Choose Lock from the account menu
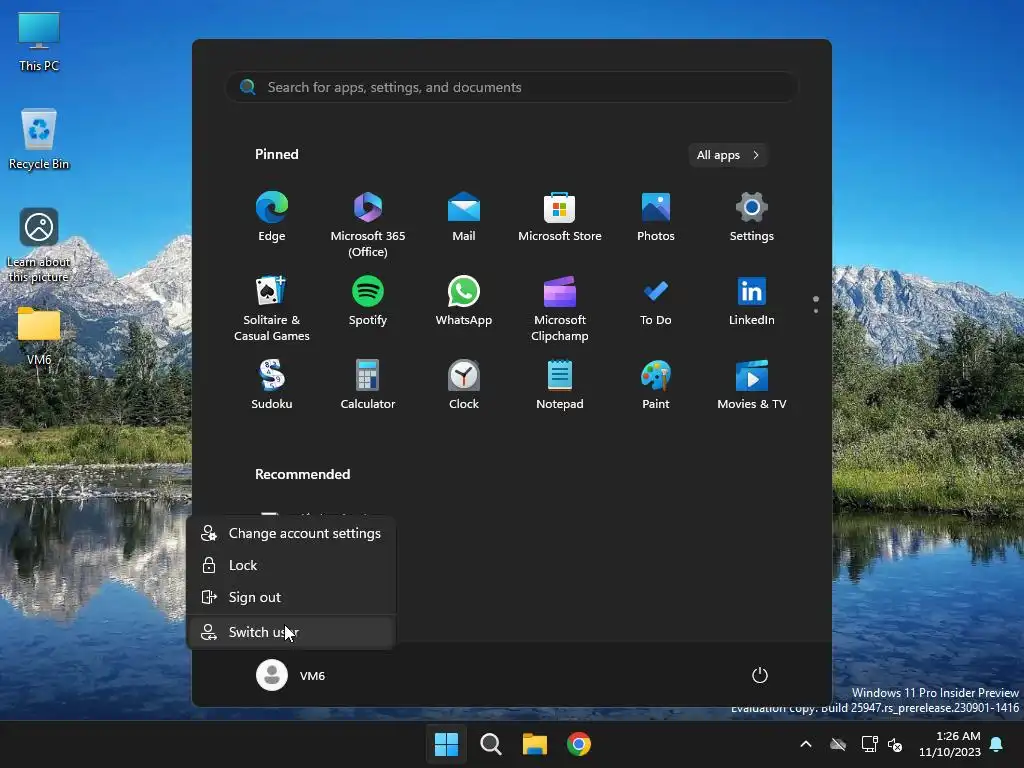Screen dimensions: 1024x768 tap(291, 565)
